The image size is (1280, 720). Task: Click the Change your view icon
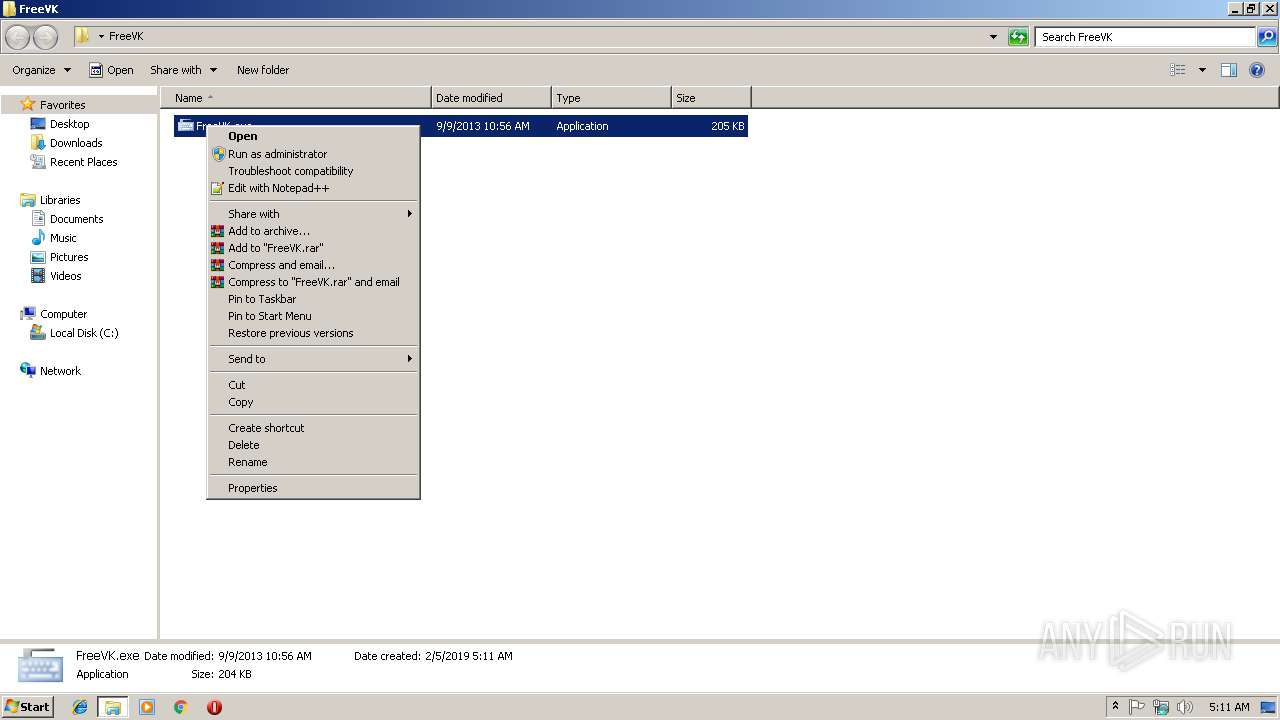[1178, 70]
